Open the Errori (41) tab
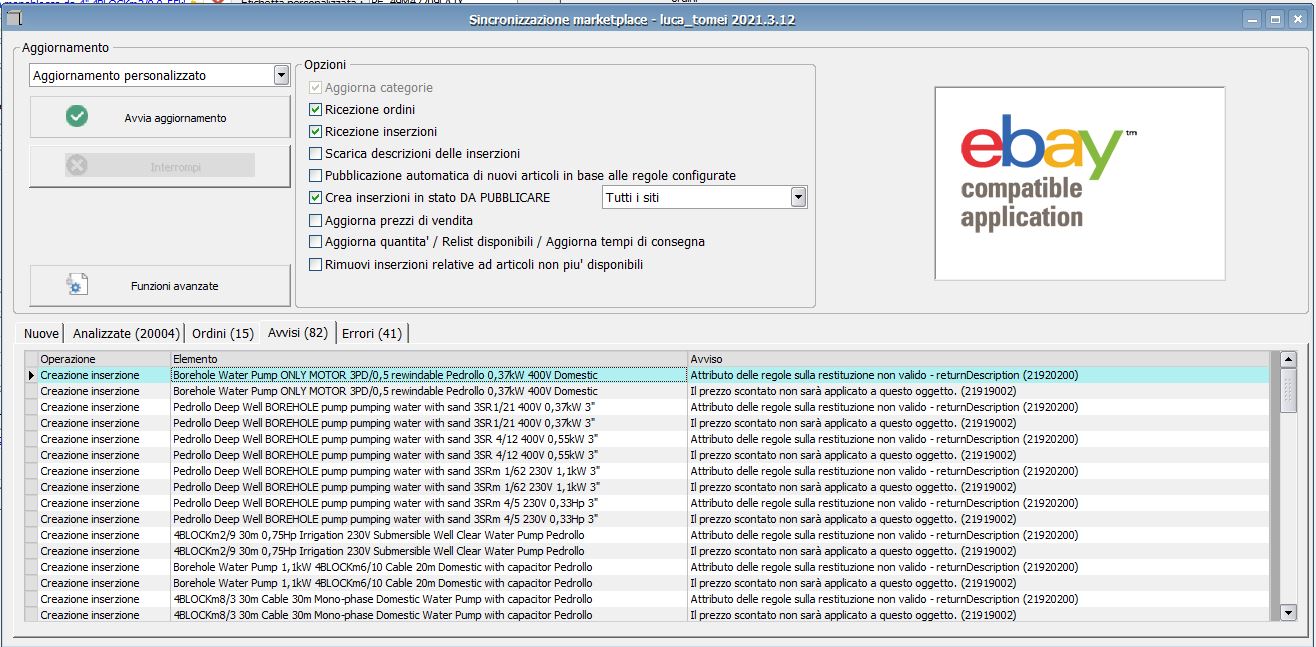 pyautogui.click(x=371, y=333)
